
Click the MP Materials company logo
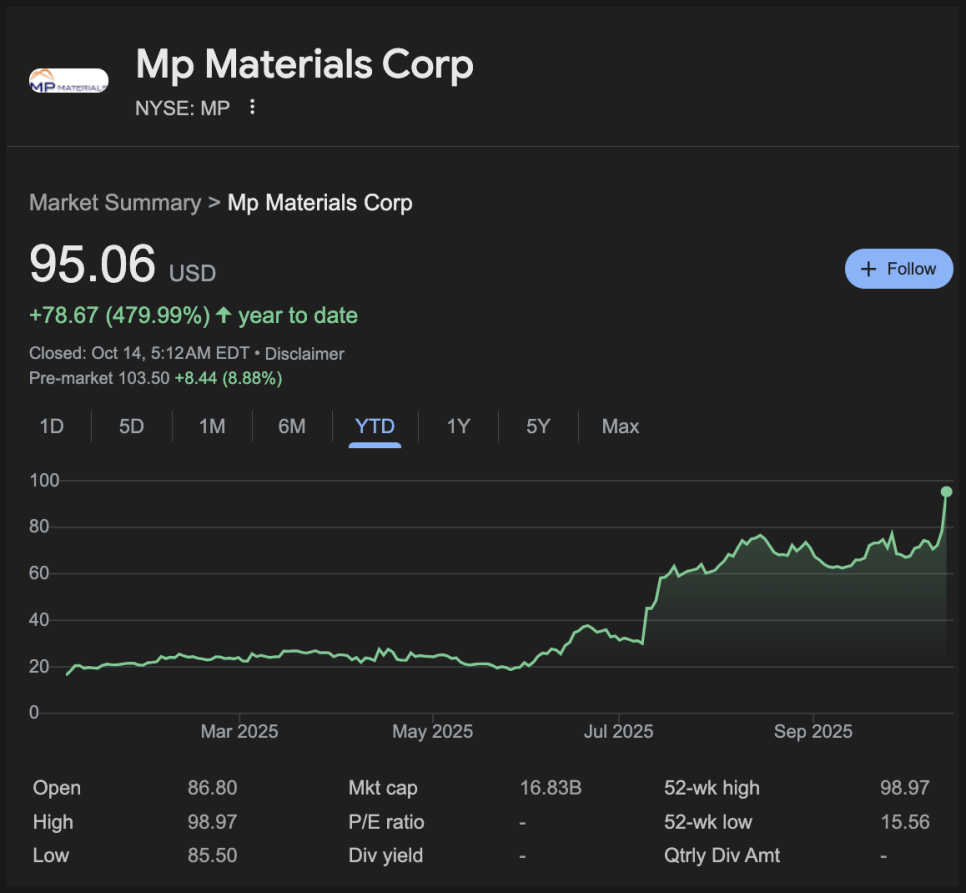pyautogui.click(x=69, y=82)
